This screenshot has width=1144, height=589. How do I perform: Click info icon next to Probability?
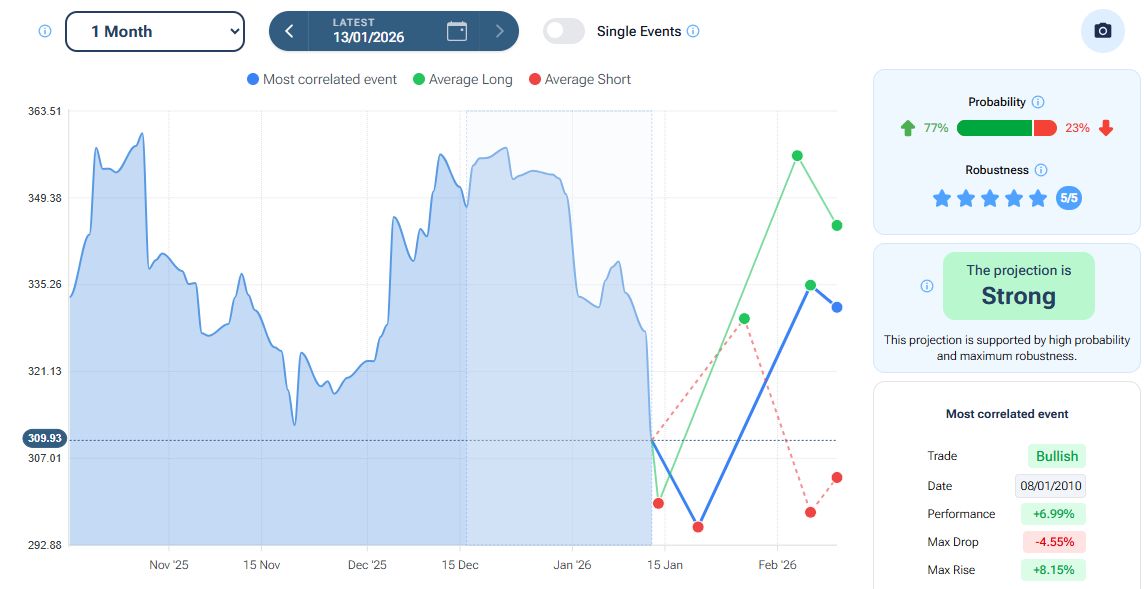[1038, 102]
